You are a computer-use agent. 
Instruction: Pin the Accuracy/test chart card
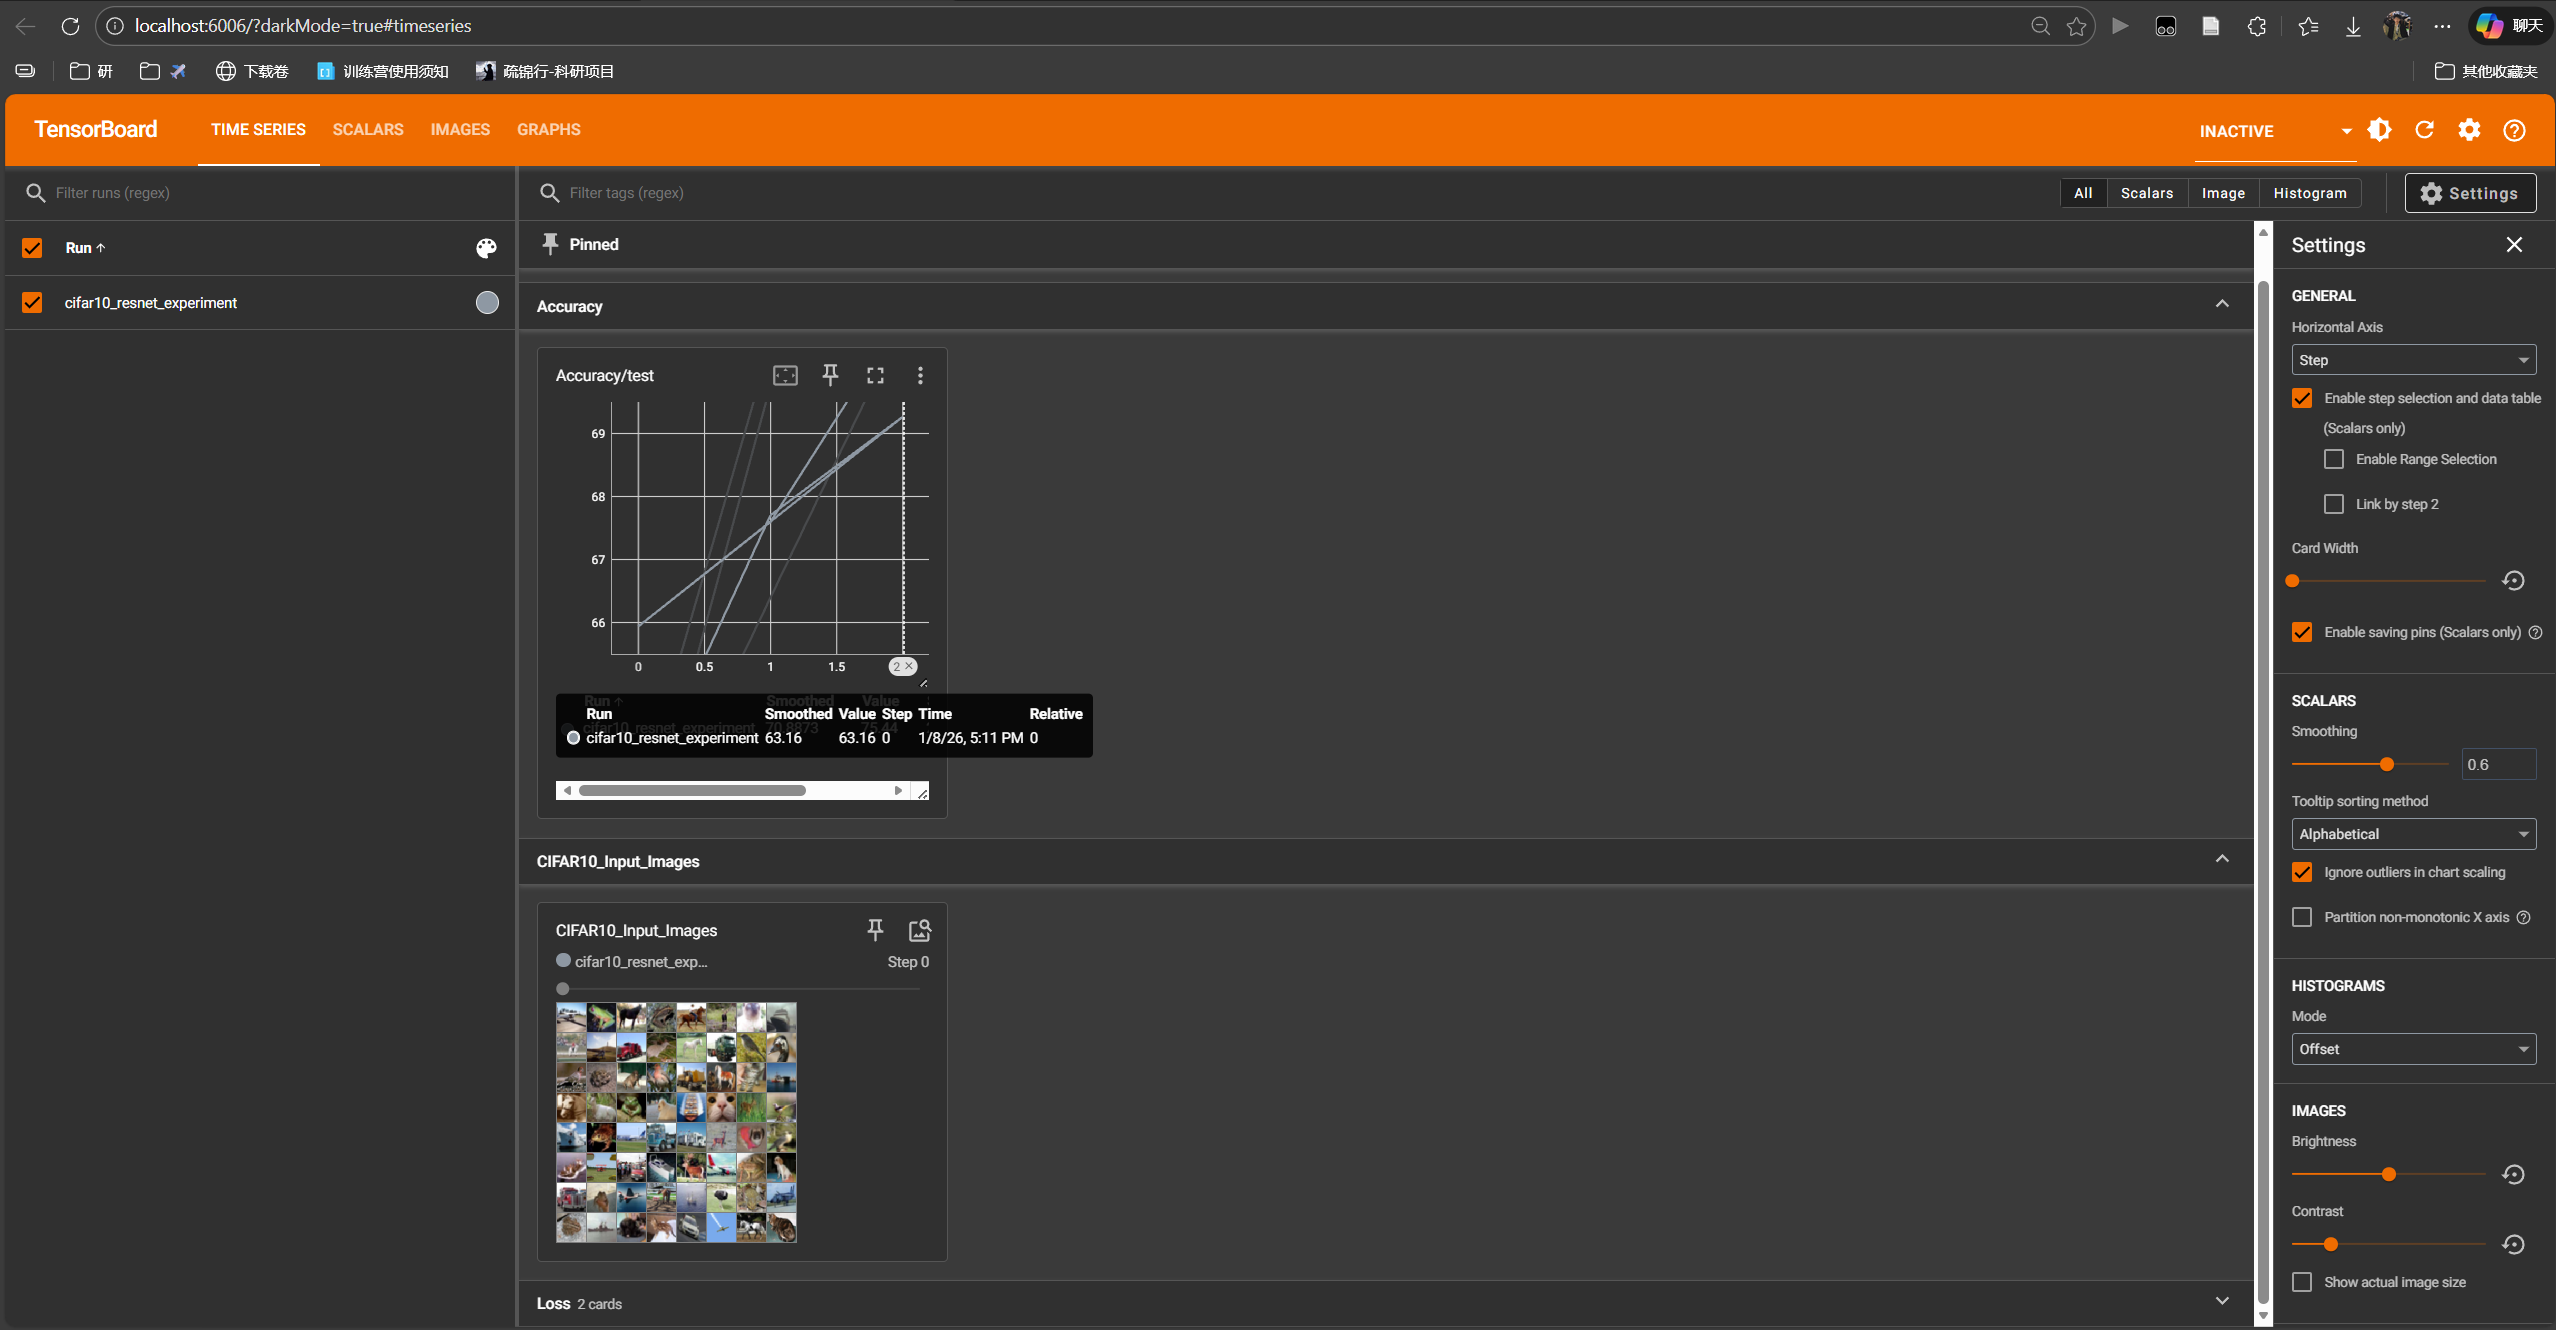point(830,375)
